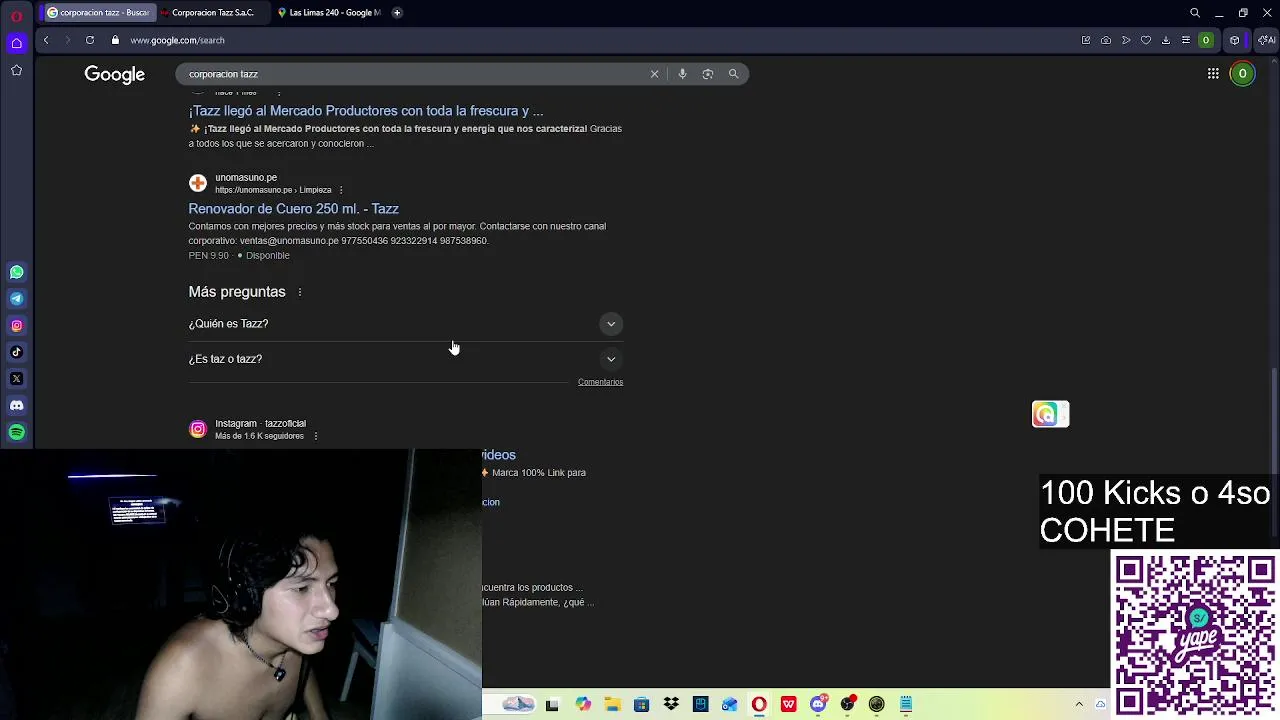Click the Opera menu logo
1280x720 pixels.
tap(17, 15)
